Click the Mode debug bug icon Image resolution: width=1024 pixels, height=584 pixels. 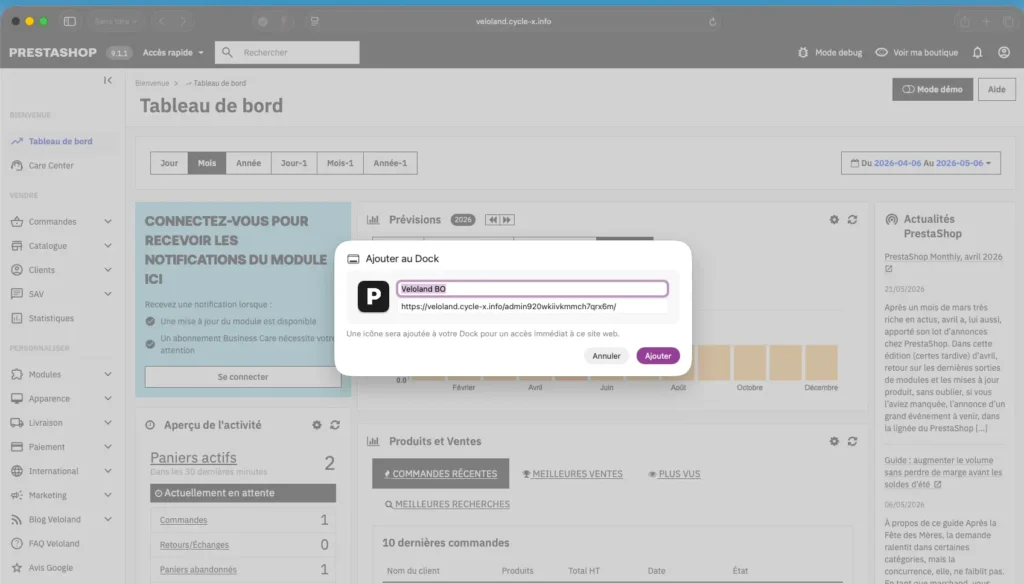click(x=803, y=52)
